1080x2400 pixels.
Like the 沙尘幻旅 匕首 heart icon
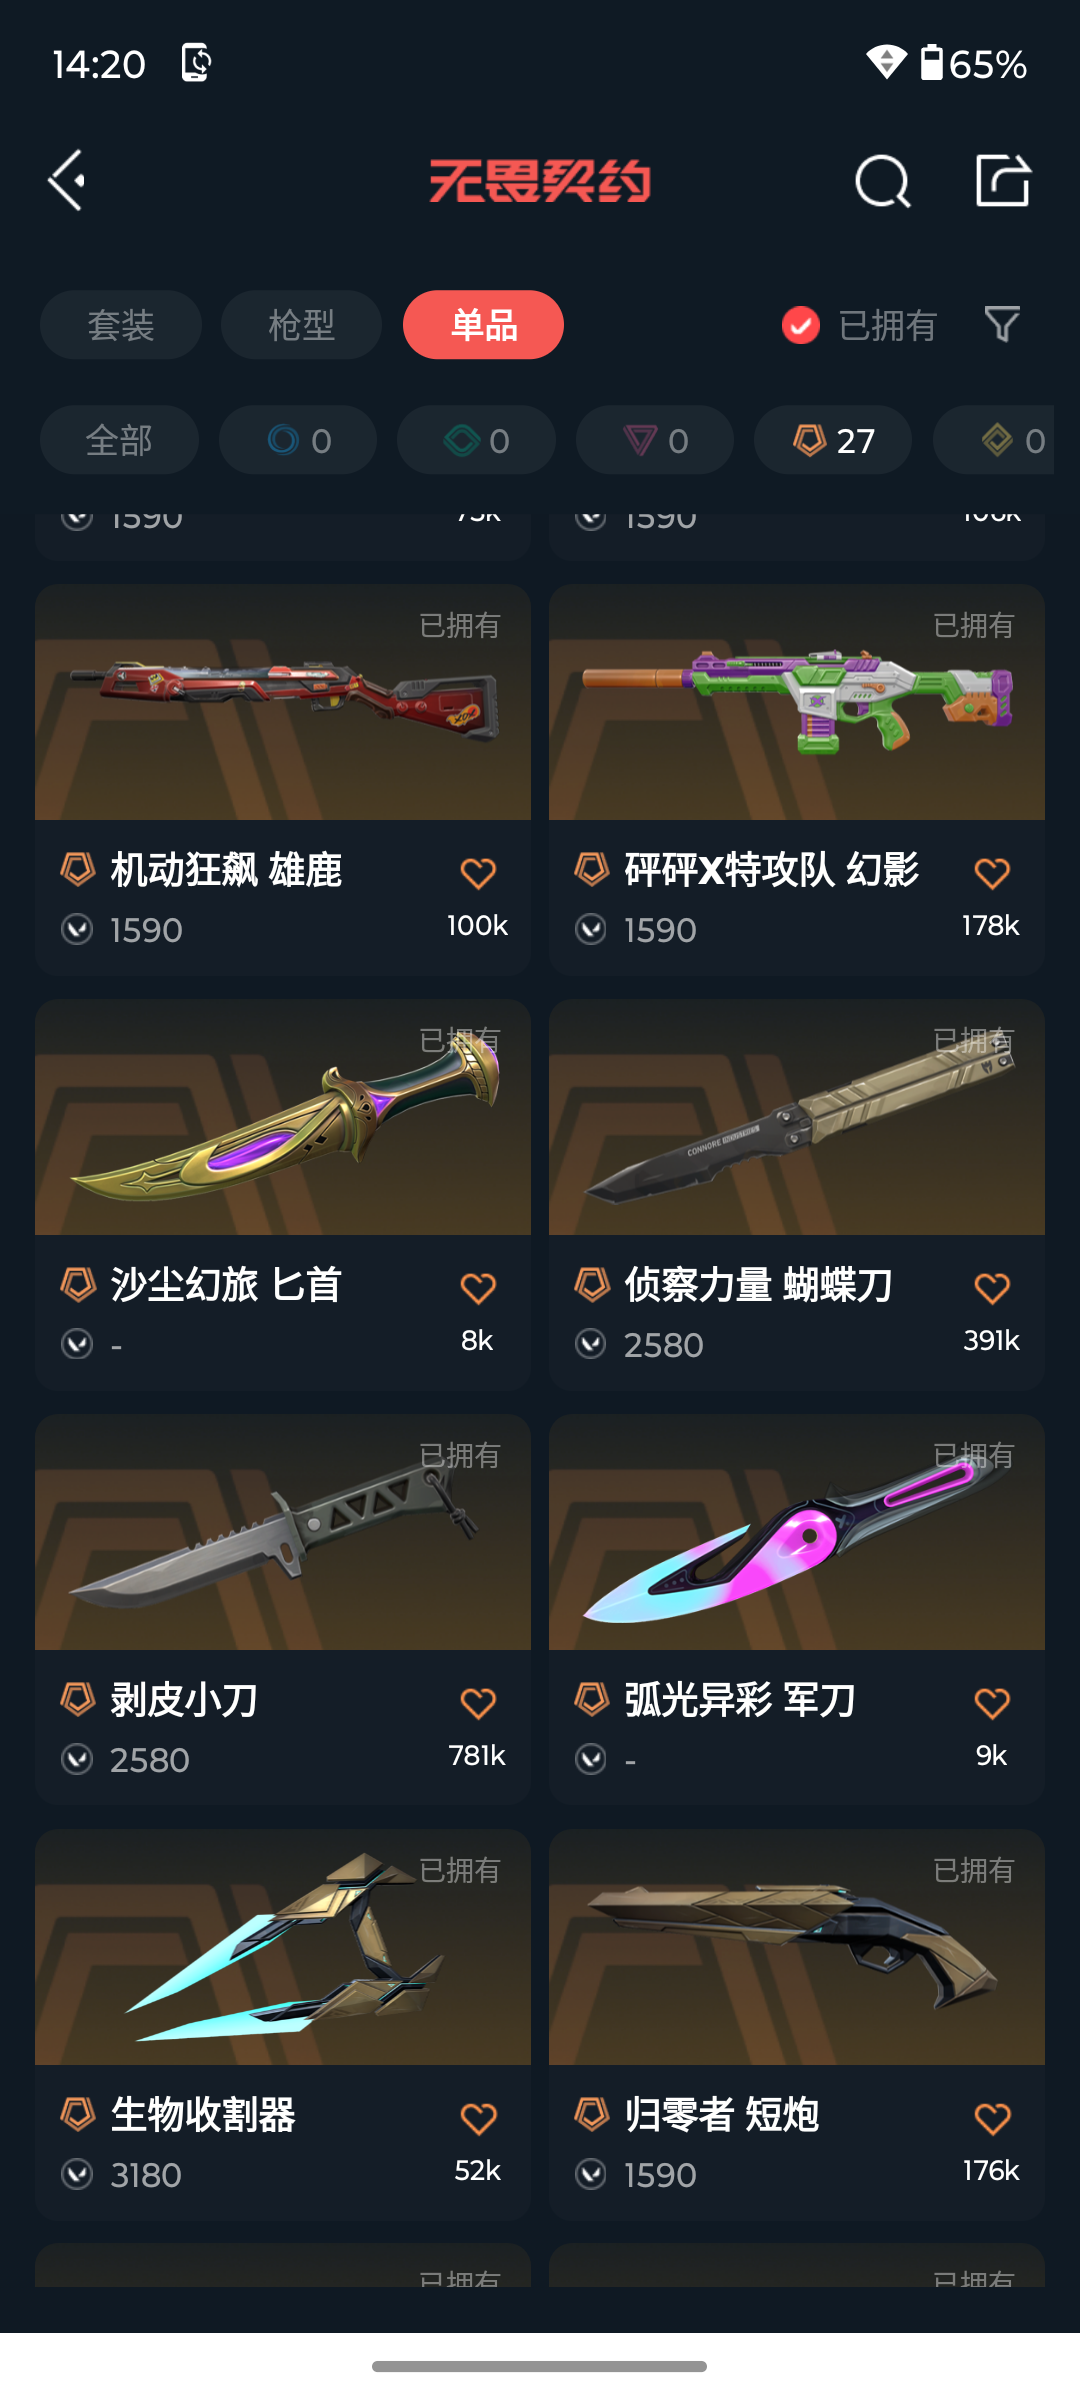tap(478, 1288)
